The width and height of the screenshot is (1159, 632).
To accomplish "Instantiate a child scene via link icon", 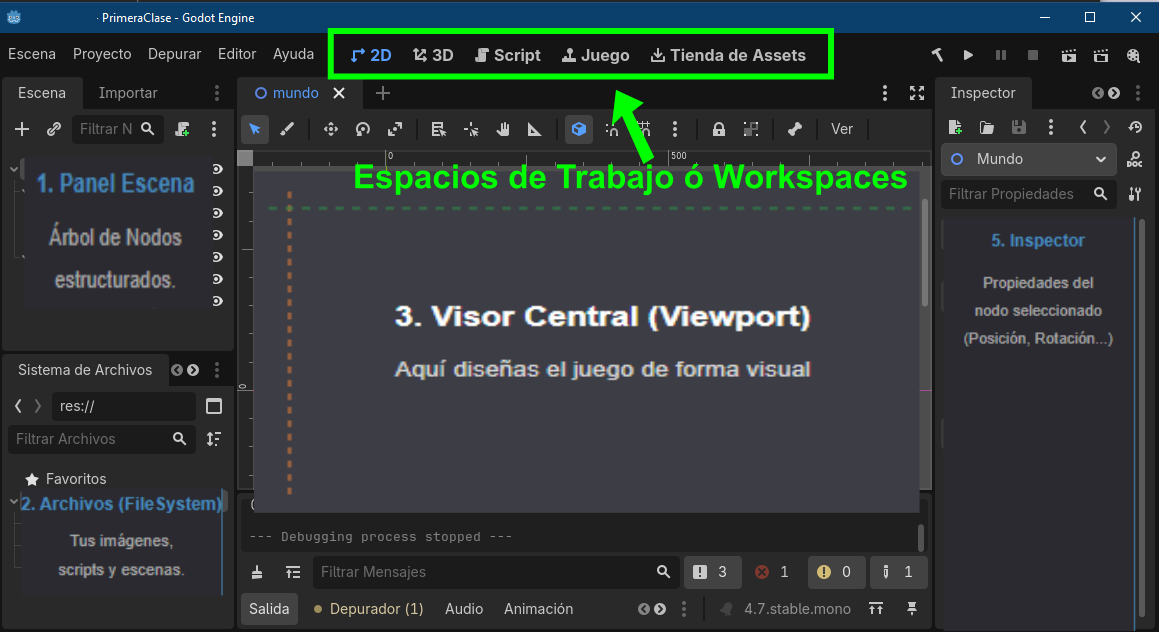I will (53, 129).
